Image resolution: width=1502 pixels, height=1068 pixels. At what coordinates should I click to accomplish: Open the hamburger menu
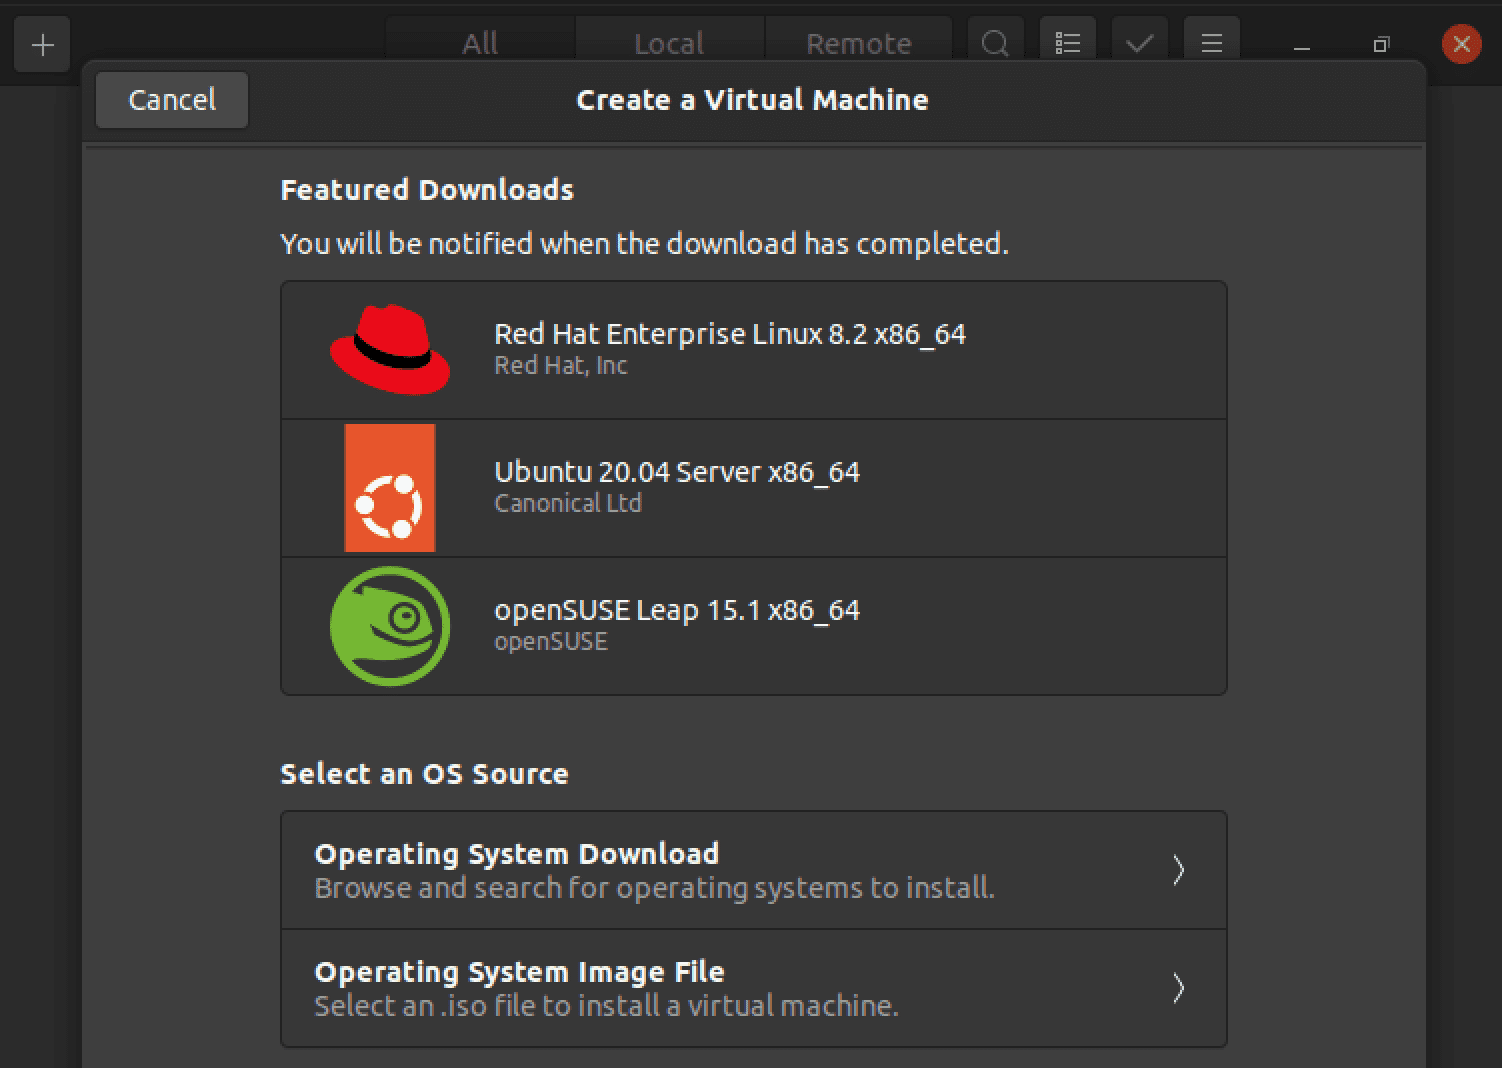click(x=1211, y=43)
